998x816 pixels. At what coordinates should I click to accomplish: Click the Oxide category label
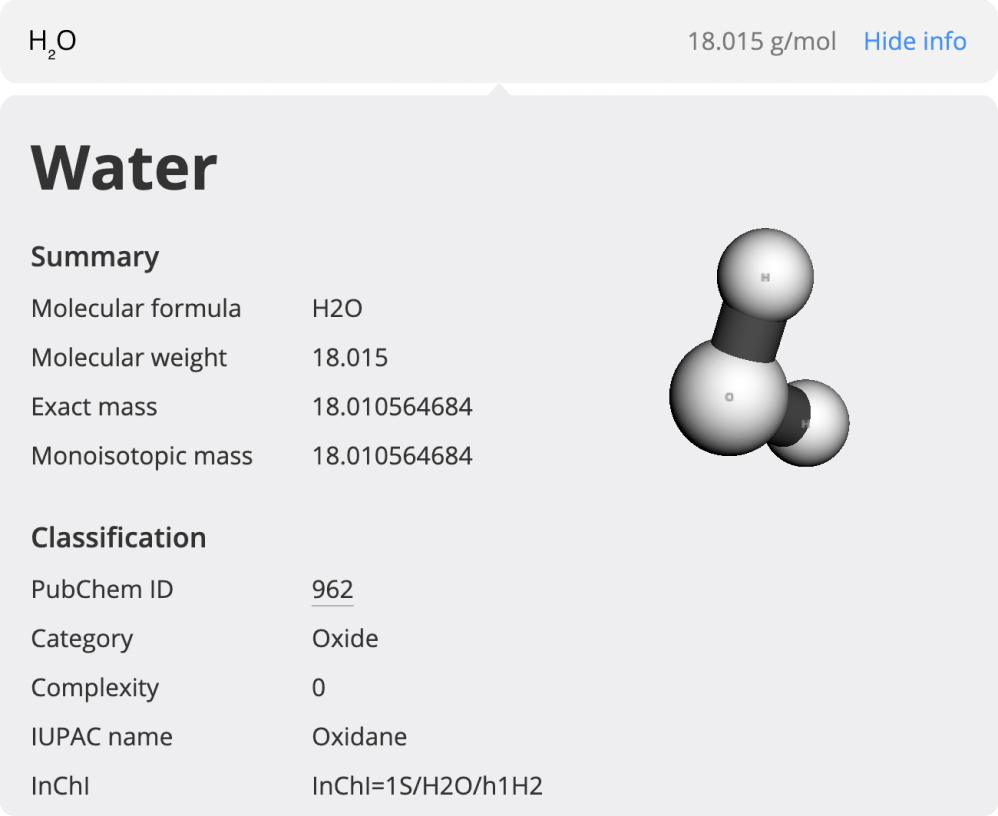345,638
